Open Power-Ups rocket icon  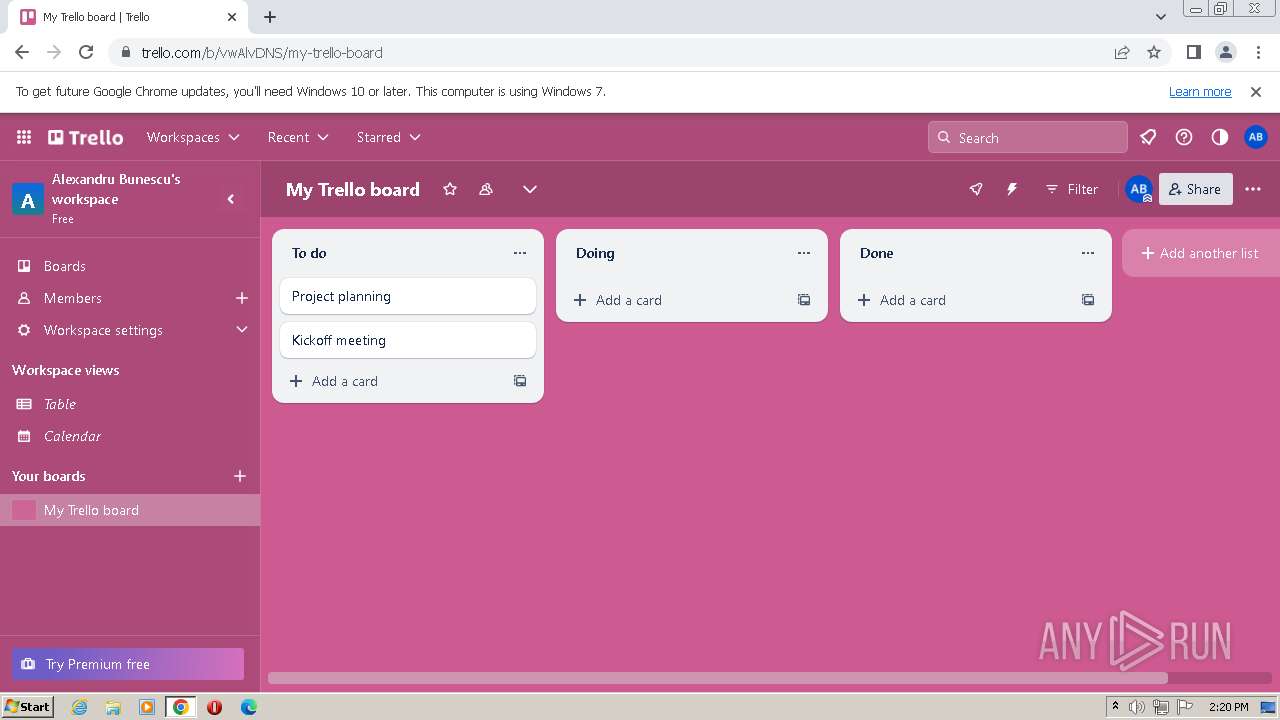tap(976, 189)
